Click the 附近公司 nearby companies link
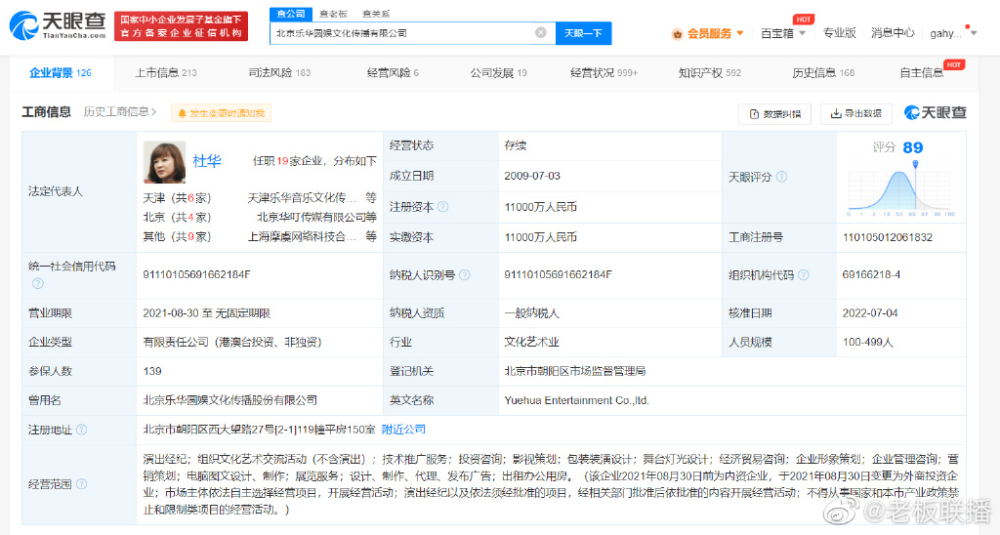 click(404, 430)
